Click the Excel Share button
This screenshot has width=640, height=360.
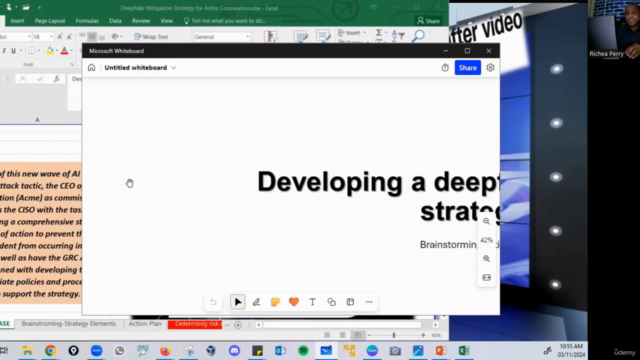(x=429, y=21)
